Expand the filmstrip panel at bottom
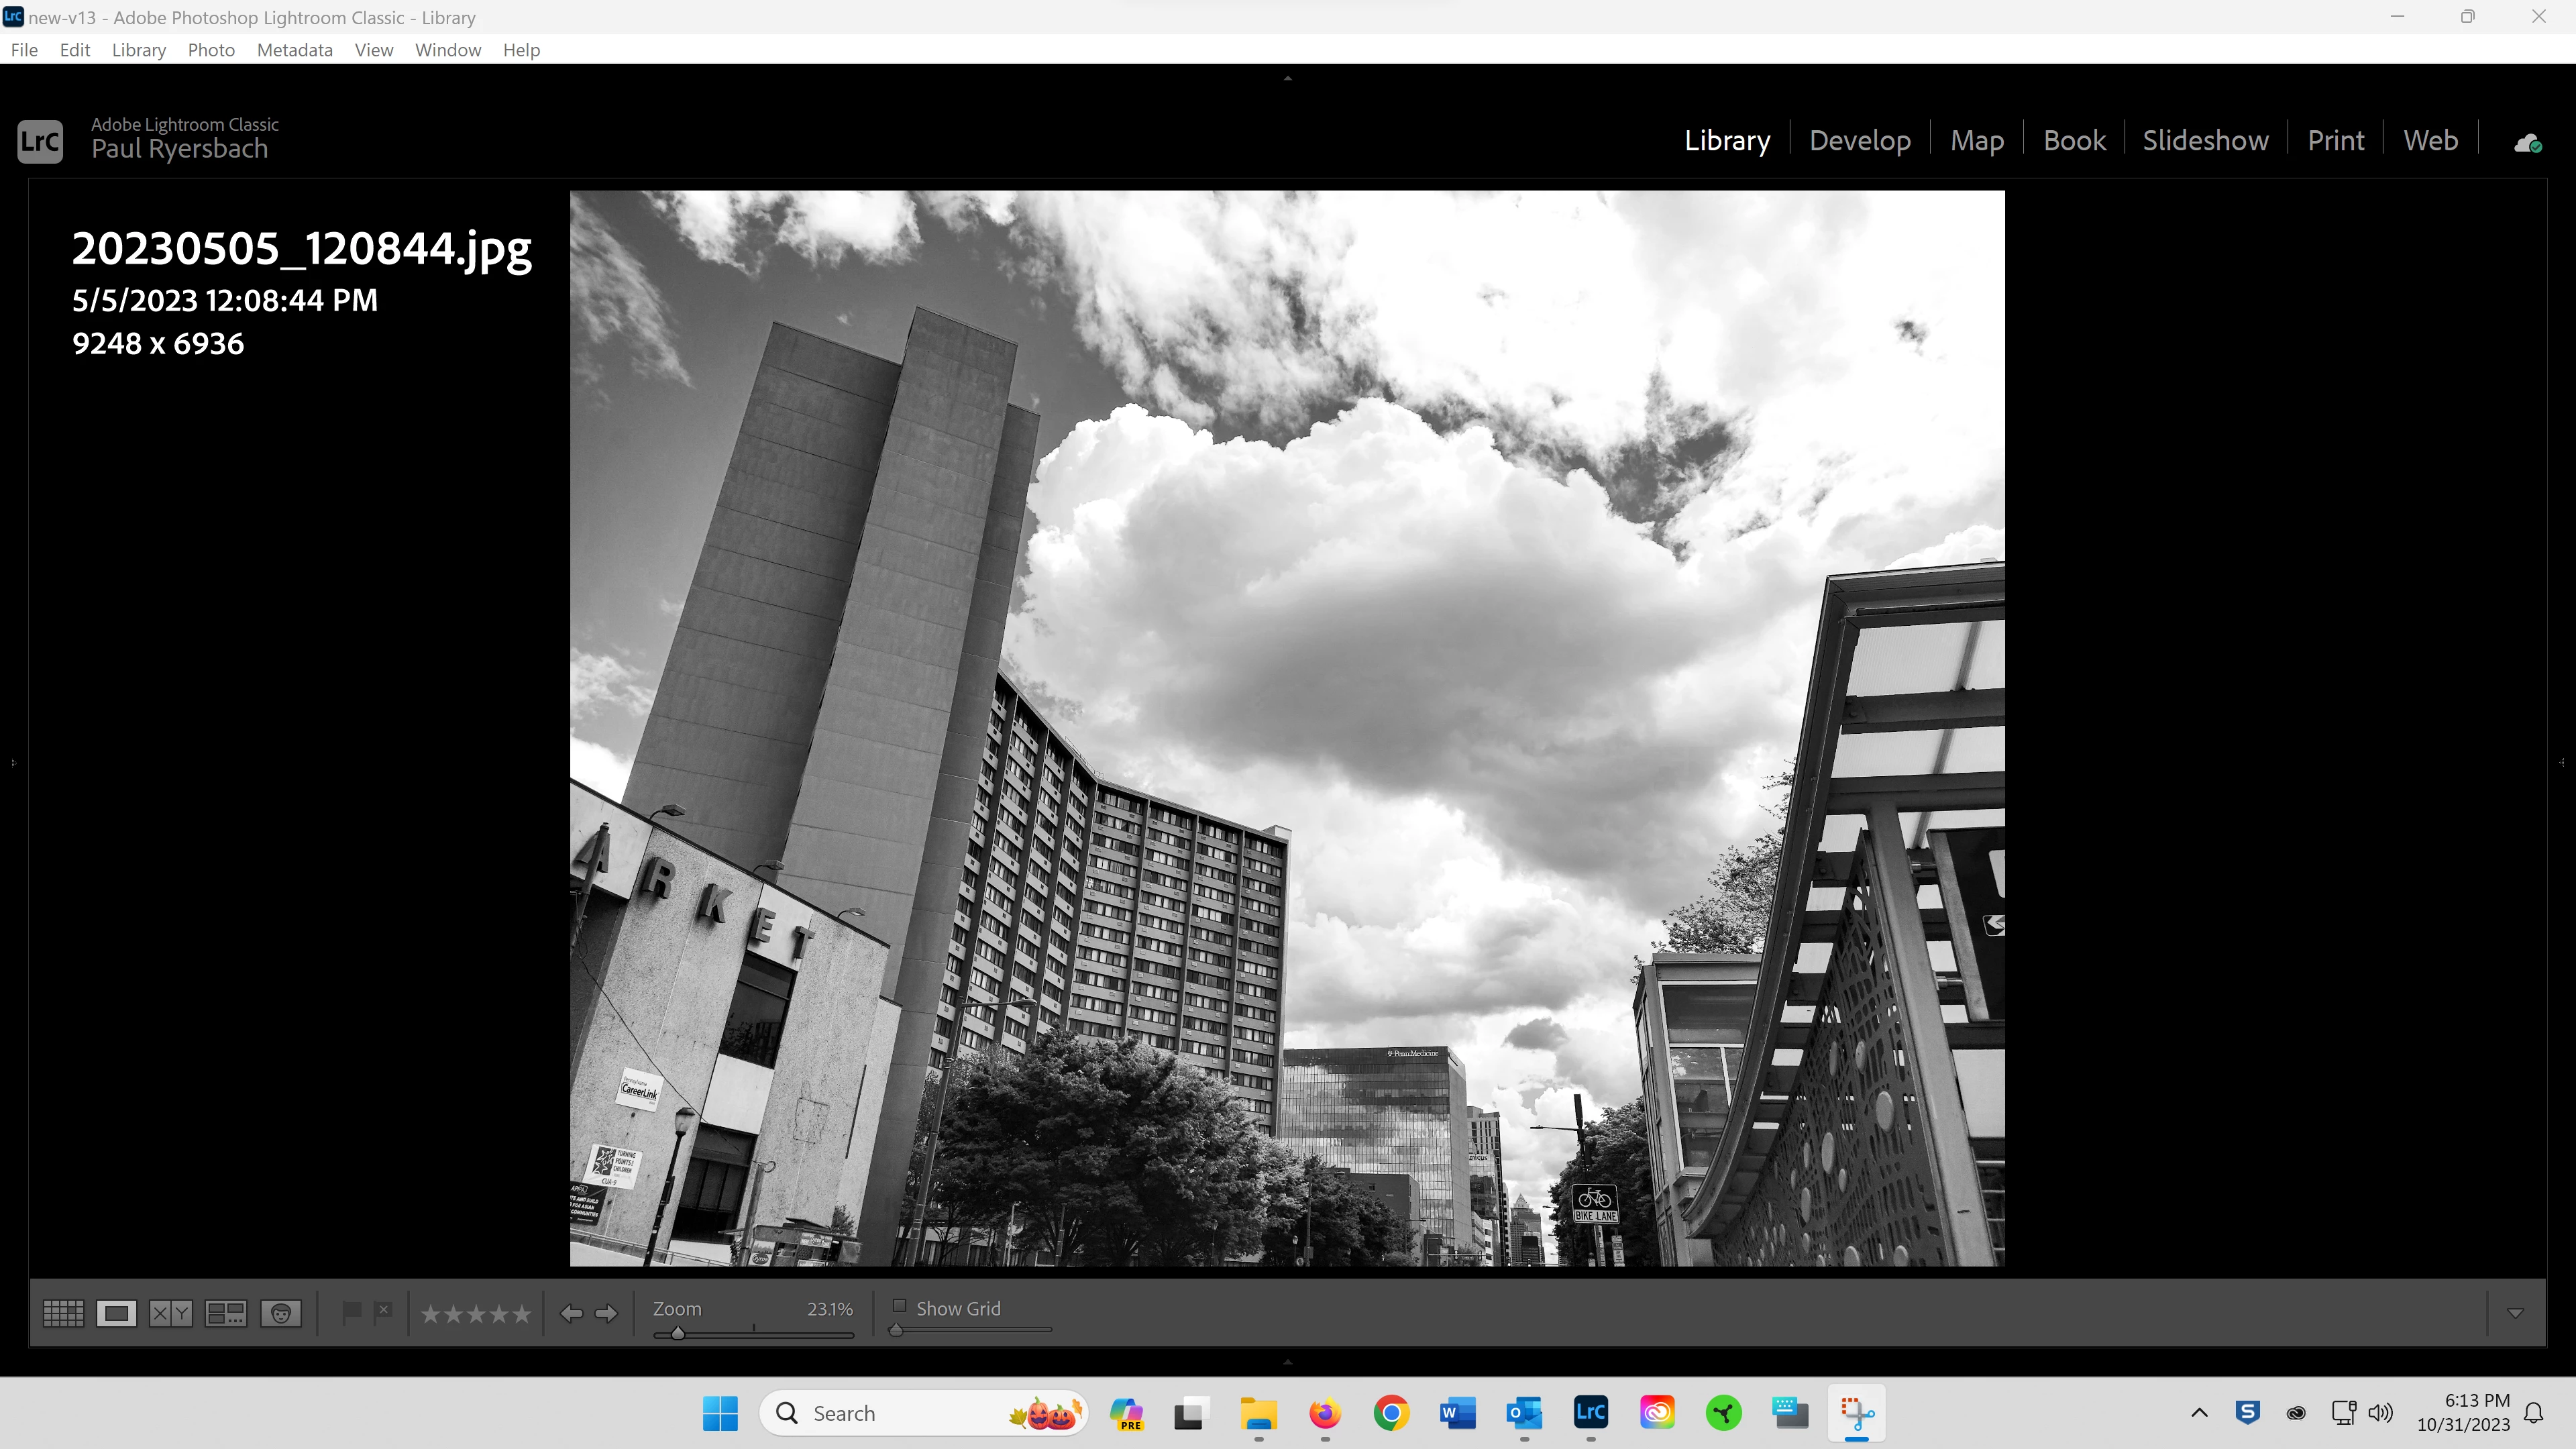2576x1449 pixels. pos(1288,1361)
